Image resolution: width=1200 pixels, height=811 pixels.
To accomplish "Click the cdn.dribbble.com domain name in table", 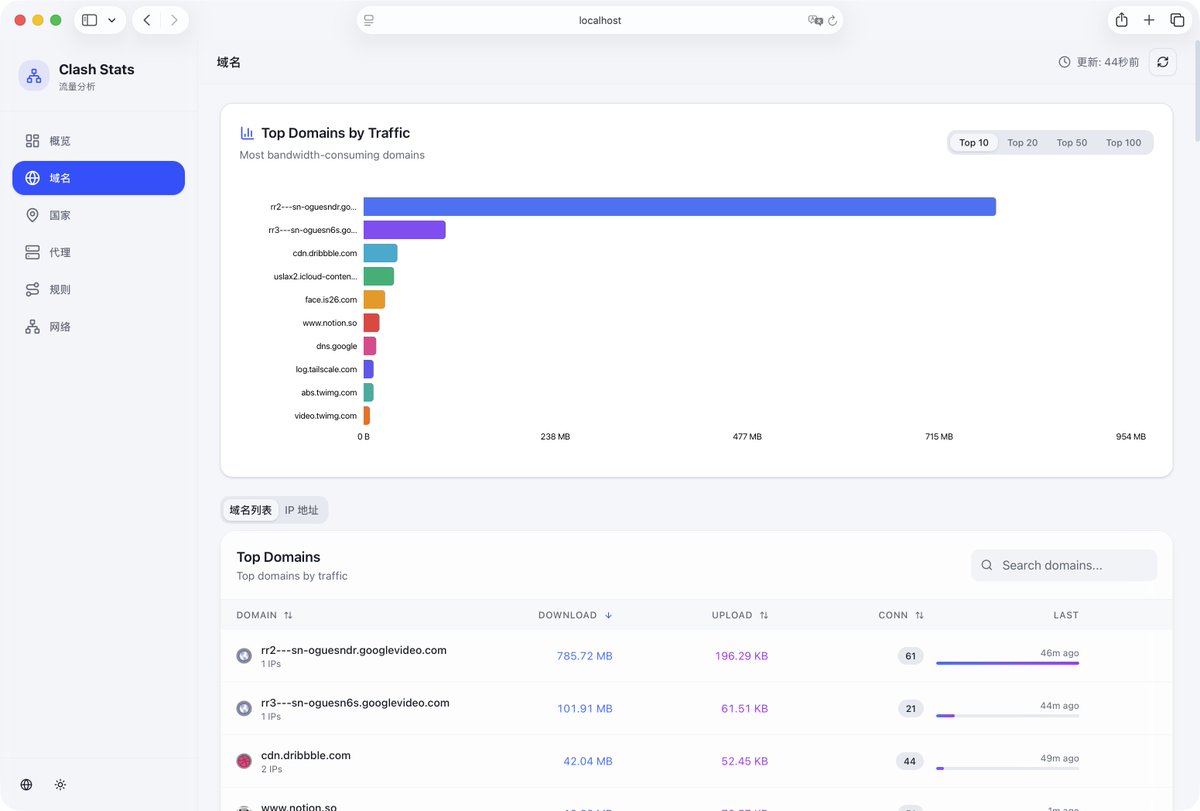I will point(306,755).
